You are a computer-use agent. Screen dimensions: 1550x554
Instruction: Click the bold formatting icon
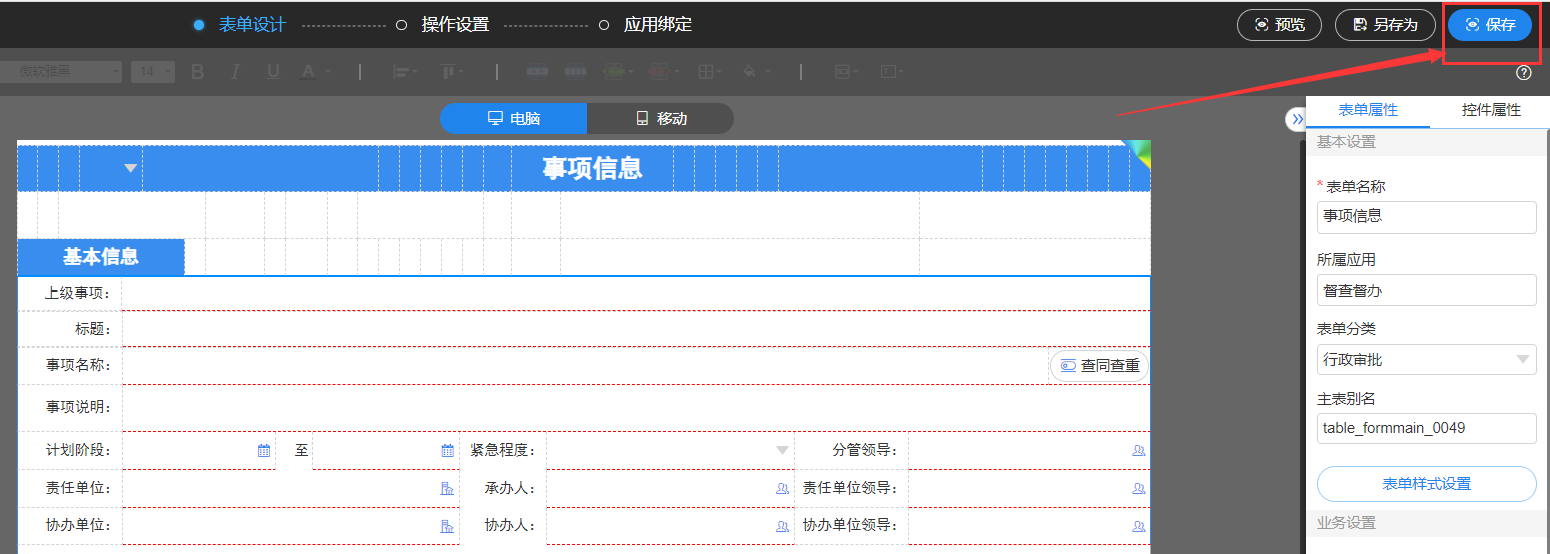(x=197, y=72)
